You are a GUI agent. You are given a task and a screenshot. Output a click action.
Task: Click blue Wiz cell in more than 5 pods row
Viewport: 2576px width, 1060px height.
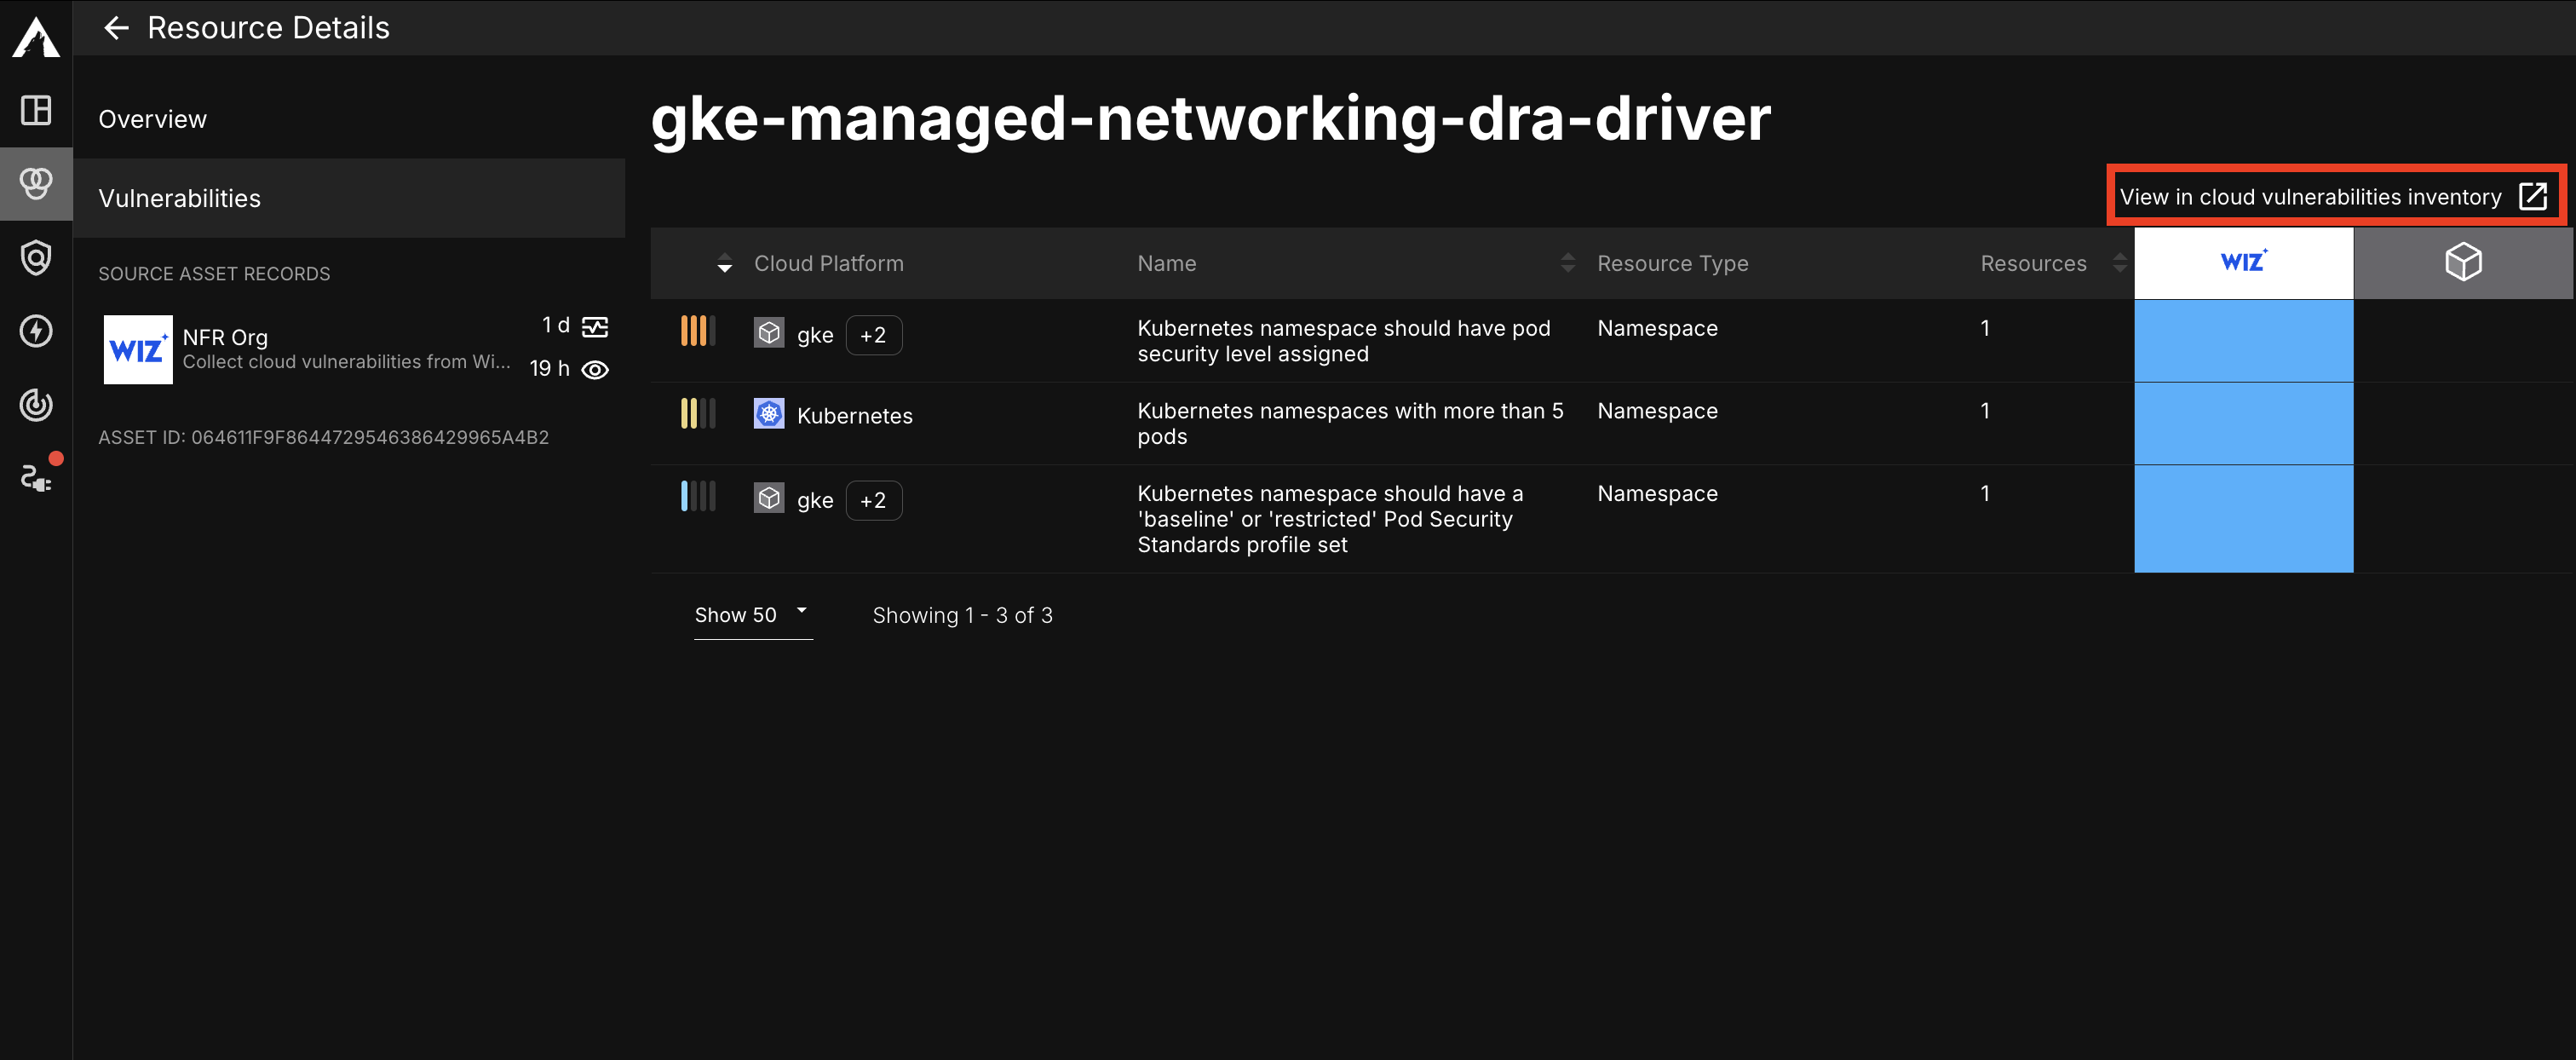[x=2243, y=423]
